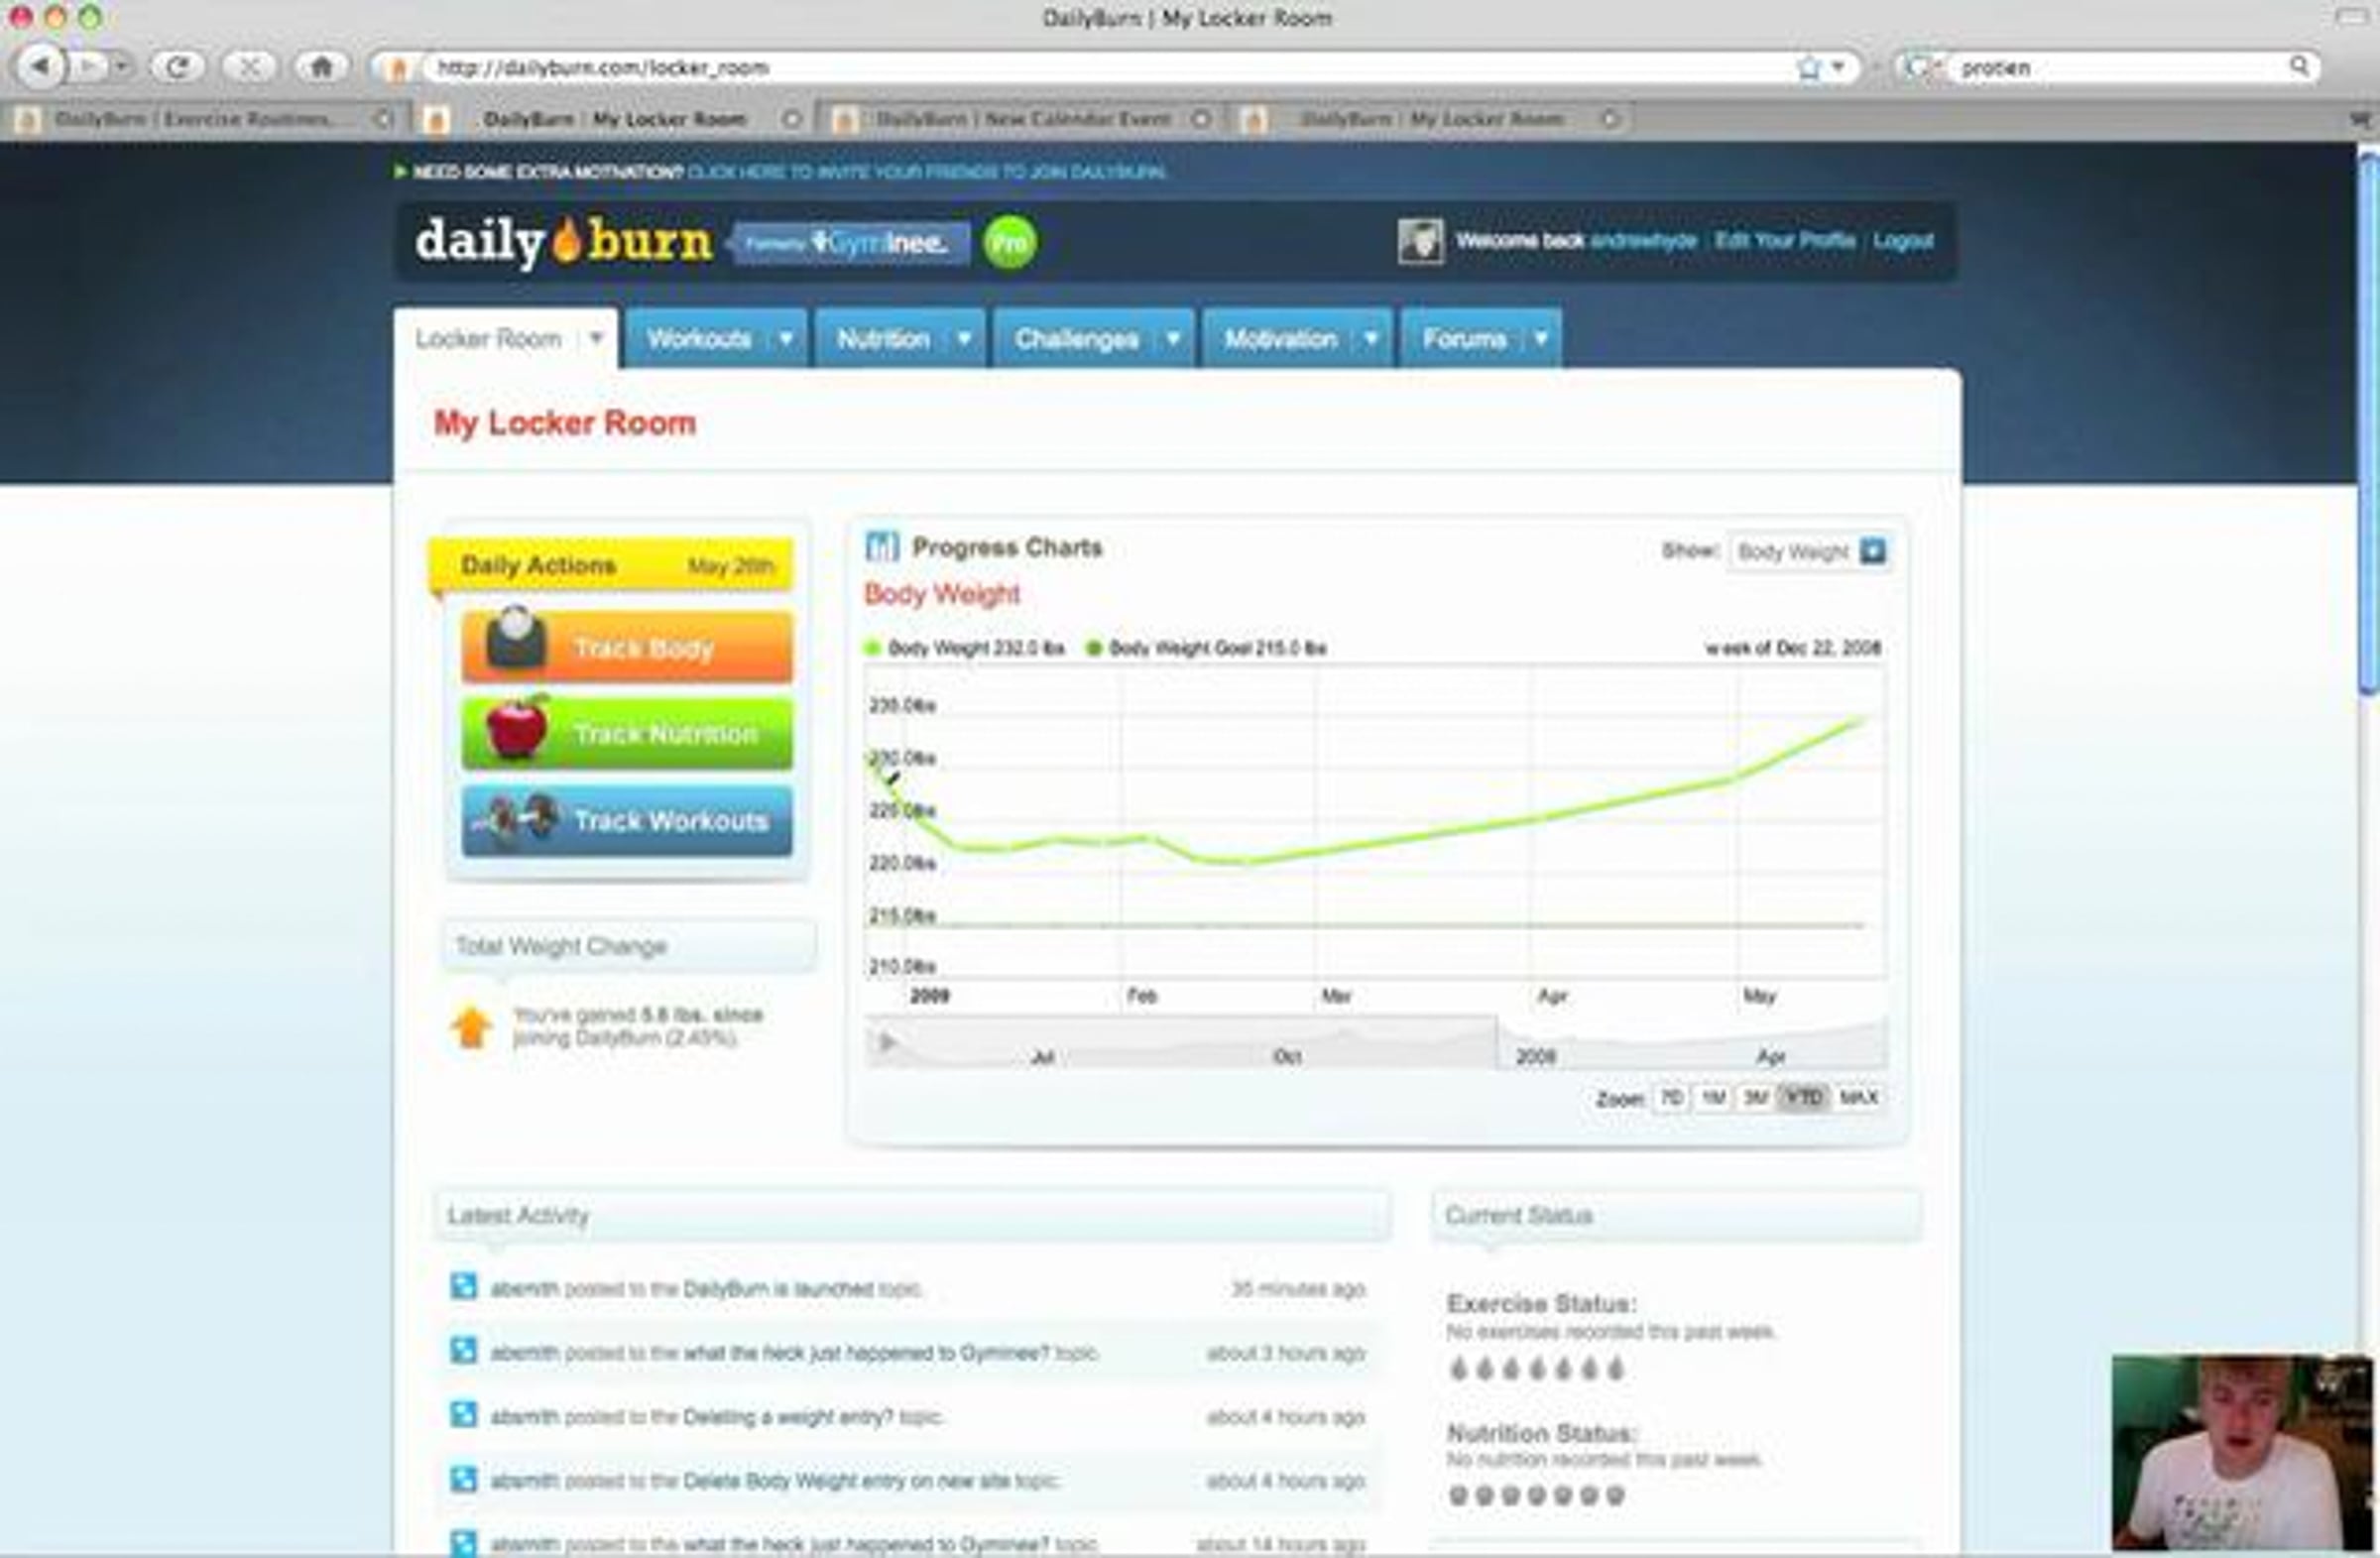Switch chart zoom to MAX
Image resolution: width=2380 pixels, height=1558 pixels.
1859,1098
